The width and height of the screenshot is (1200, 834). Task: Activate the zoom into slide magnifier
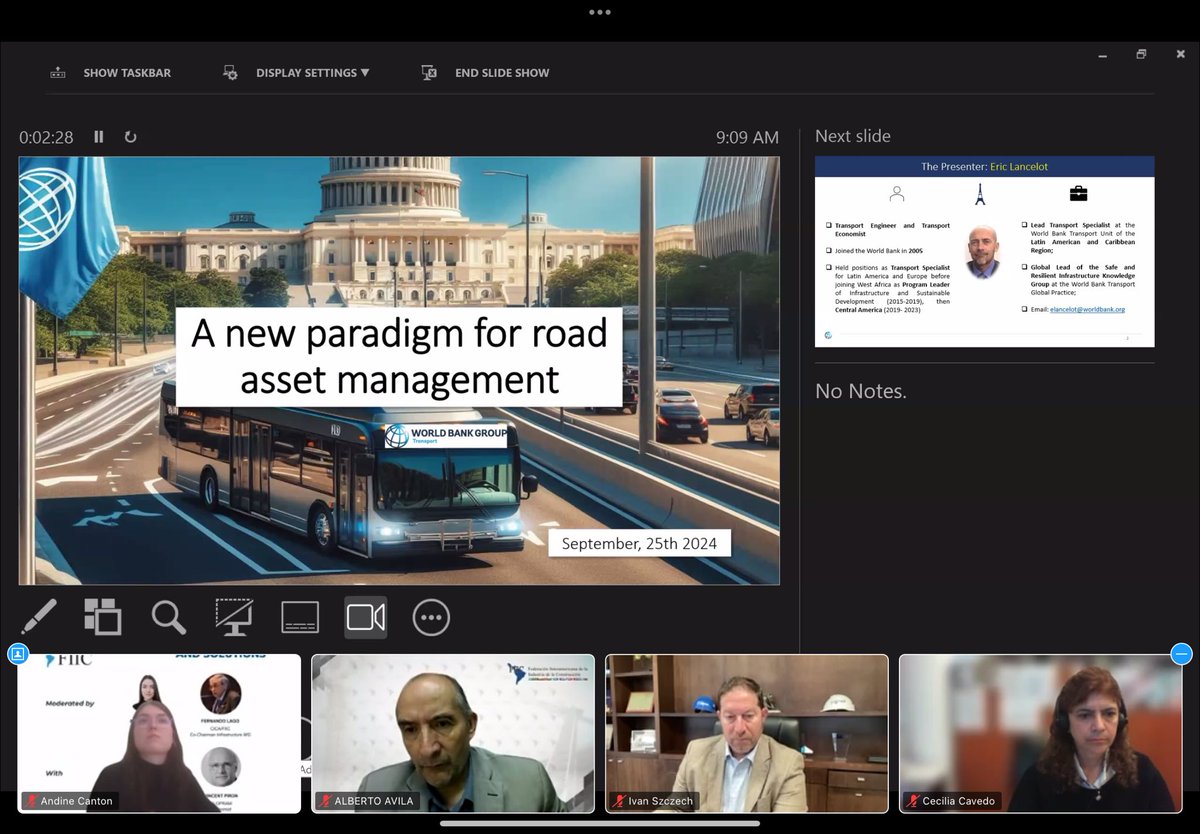(168, 617)
